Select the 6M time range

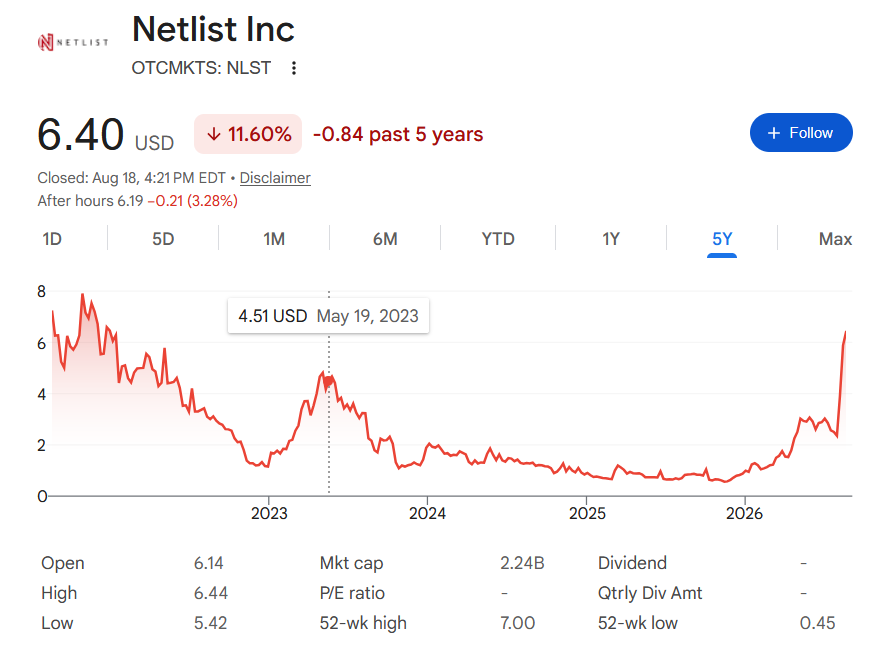385,239
